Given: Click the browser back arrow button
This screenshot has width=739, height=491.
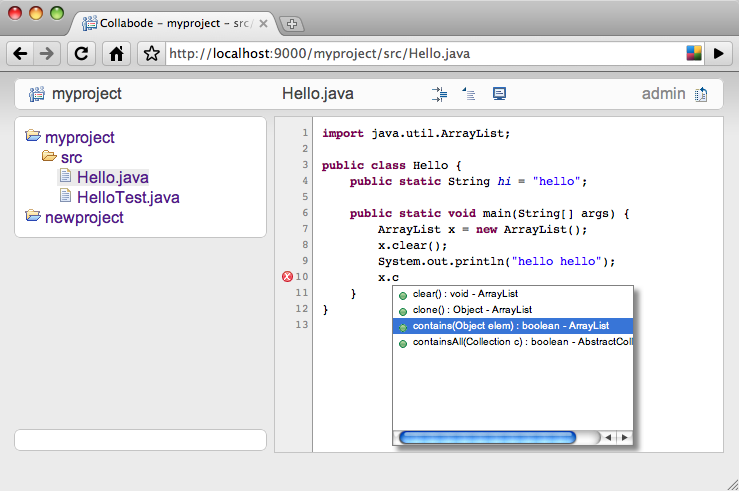Looking at the screenshot, I should 21,54.
